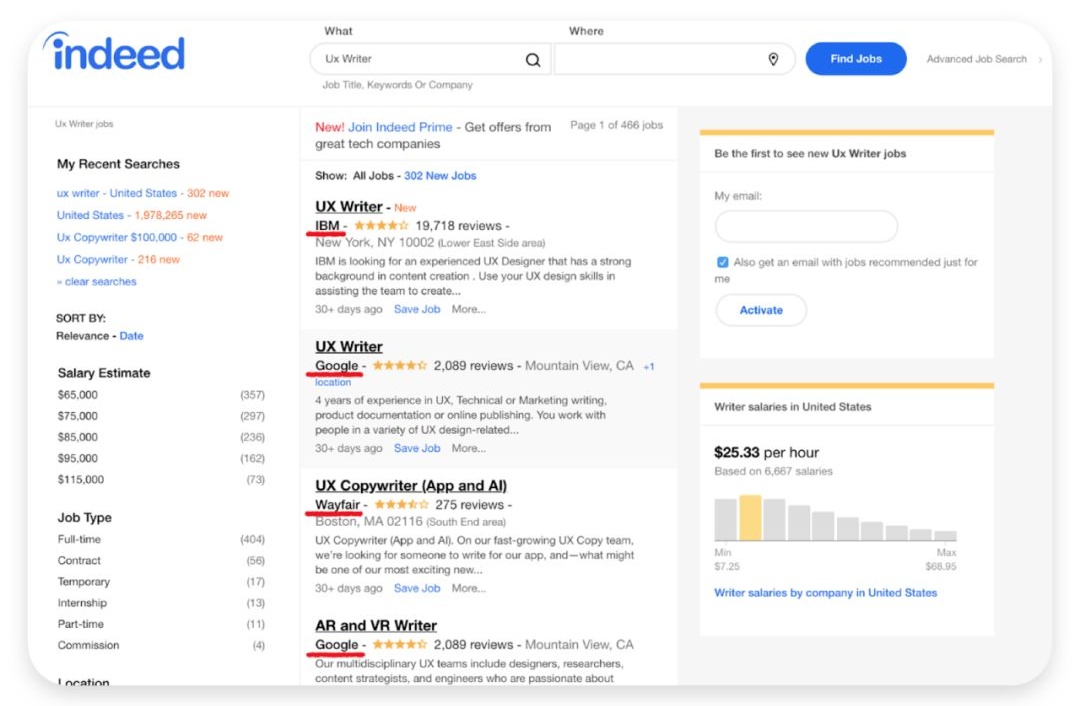The image size is (1080, 706).
Task: Show 302 New Jobs
Action: pos(440,176)
